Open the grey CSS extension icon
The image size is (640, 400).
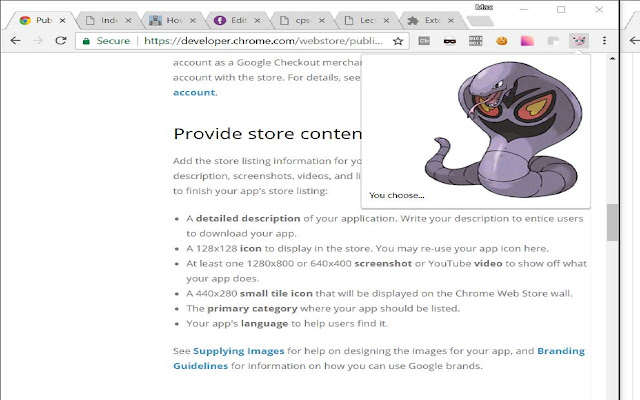click(424, 40)
